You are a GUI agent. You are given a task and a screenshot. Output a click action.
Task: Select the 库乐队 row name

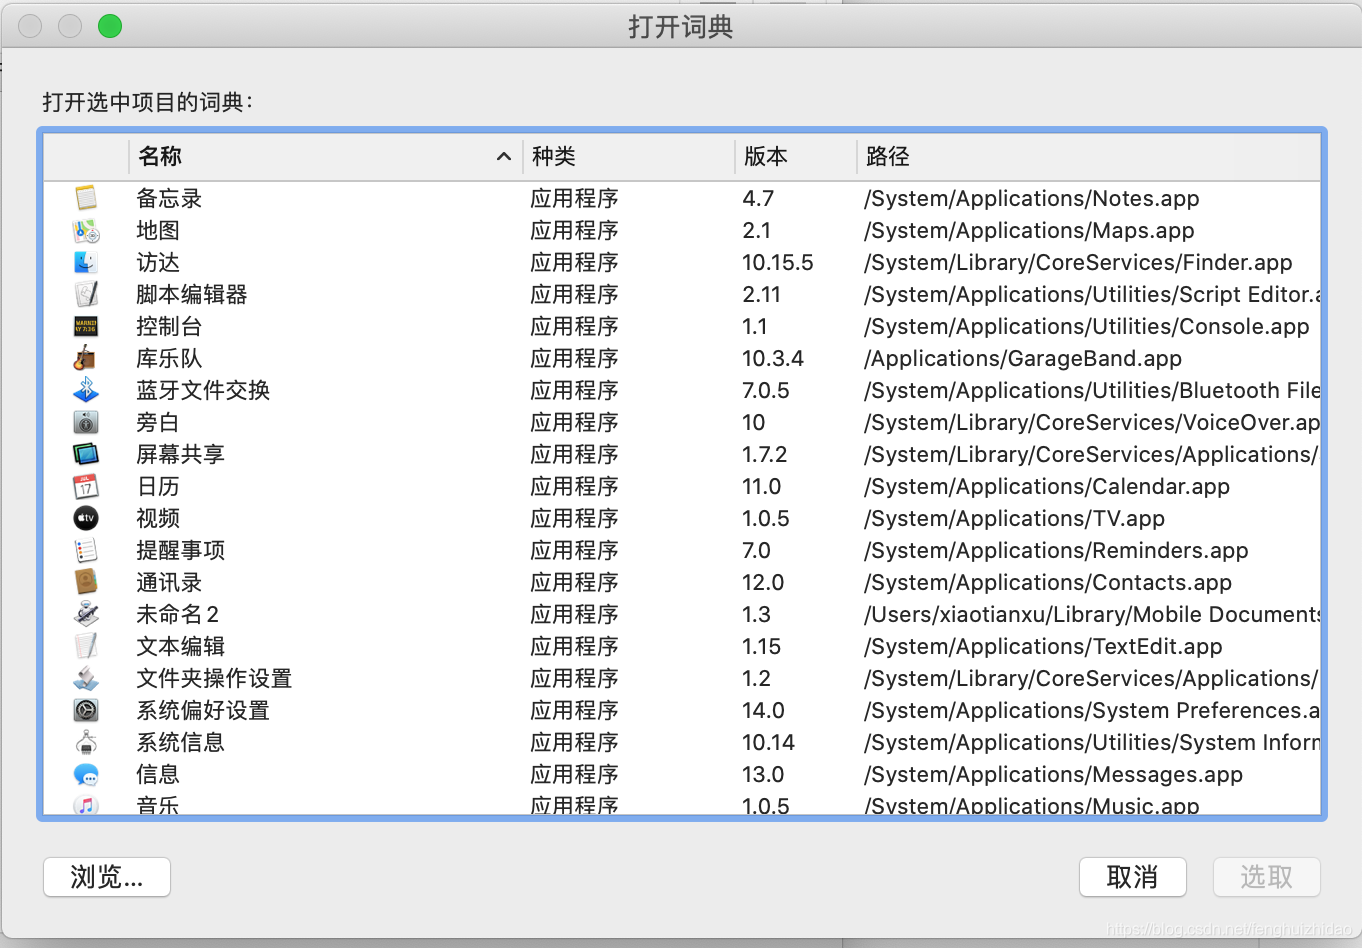(x=169, y=358)
